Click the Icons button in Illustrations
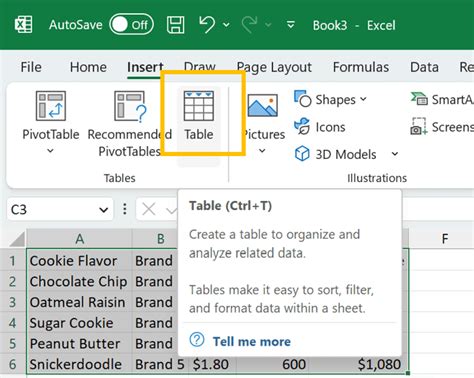Image resolution: width=474 pixels, height=378 pixels. [320, 127]
